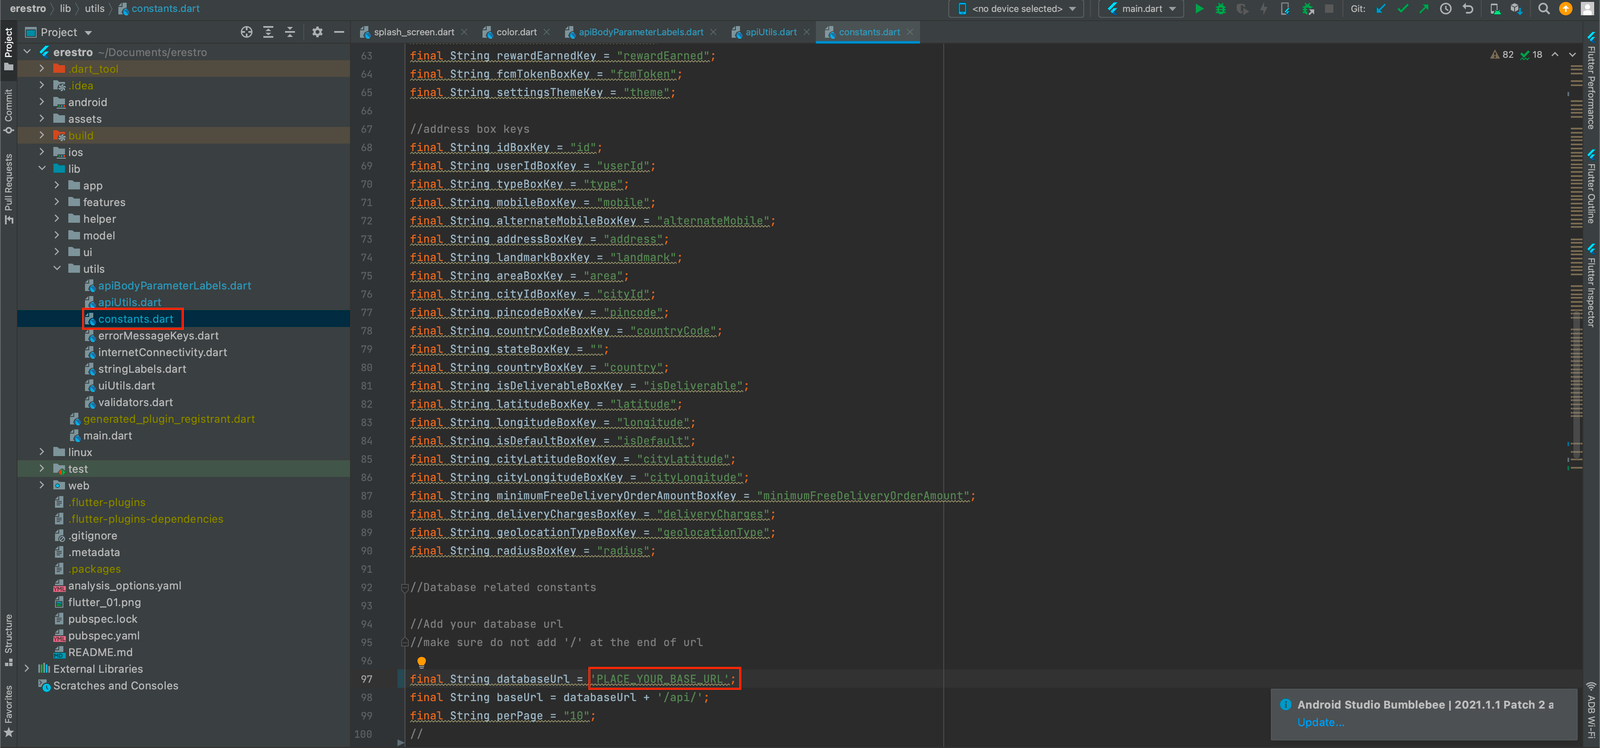Commit changes using the Git checkmark icon
This screenshot has width=1600, height=748.
[1402, 9]
